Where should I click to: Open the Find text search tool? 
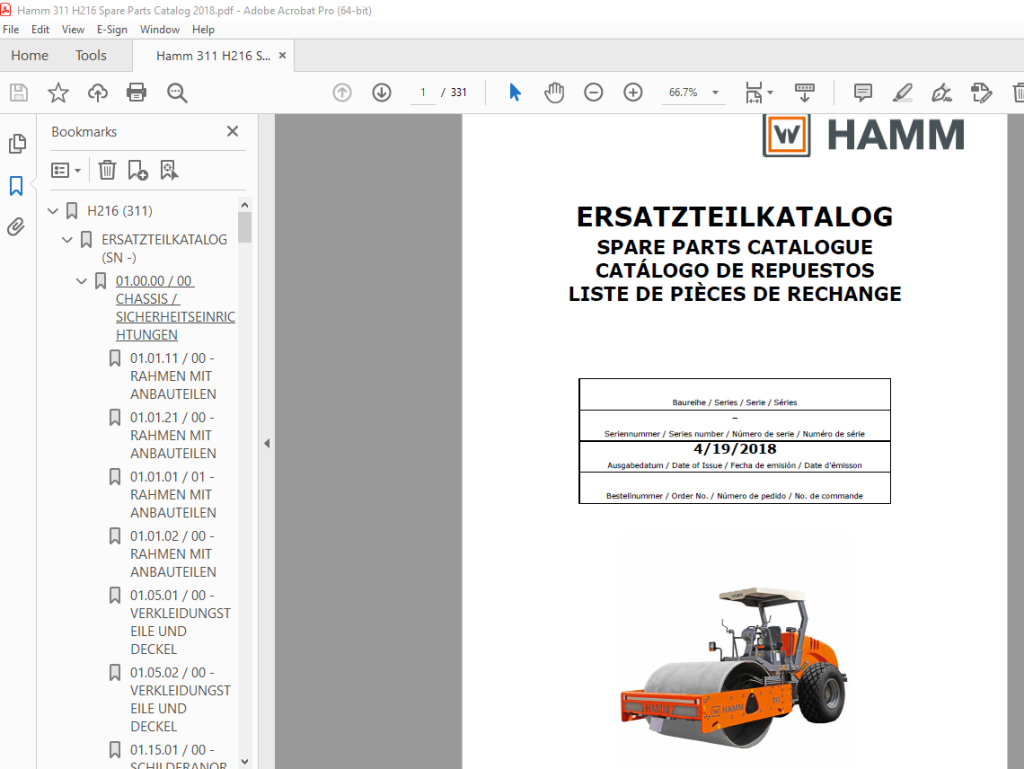tap(177, 93)
